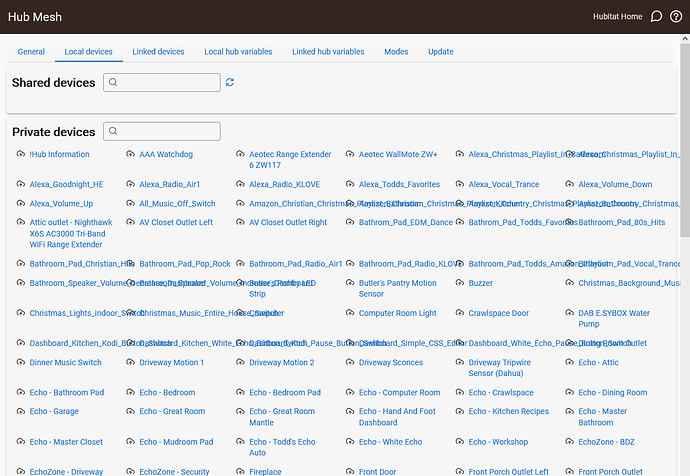Share icon beside Aeotec Range Extender
Screen dimensions: 690x476
(240, 154)
